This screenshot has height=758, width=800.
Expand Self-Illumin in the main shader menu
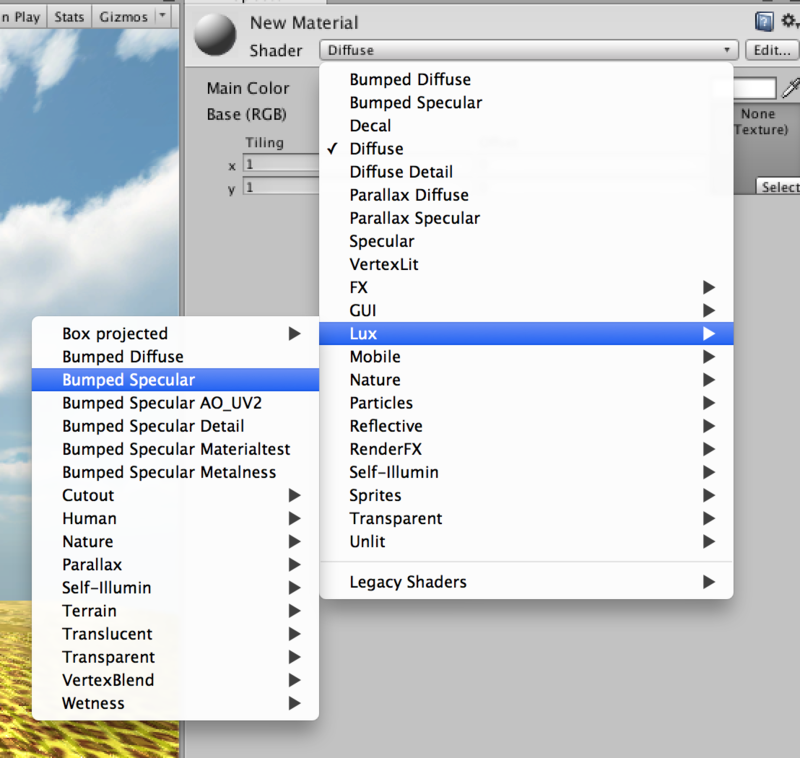pos(526,472)
